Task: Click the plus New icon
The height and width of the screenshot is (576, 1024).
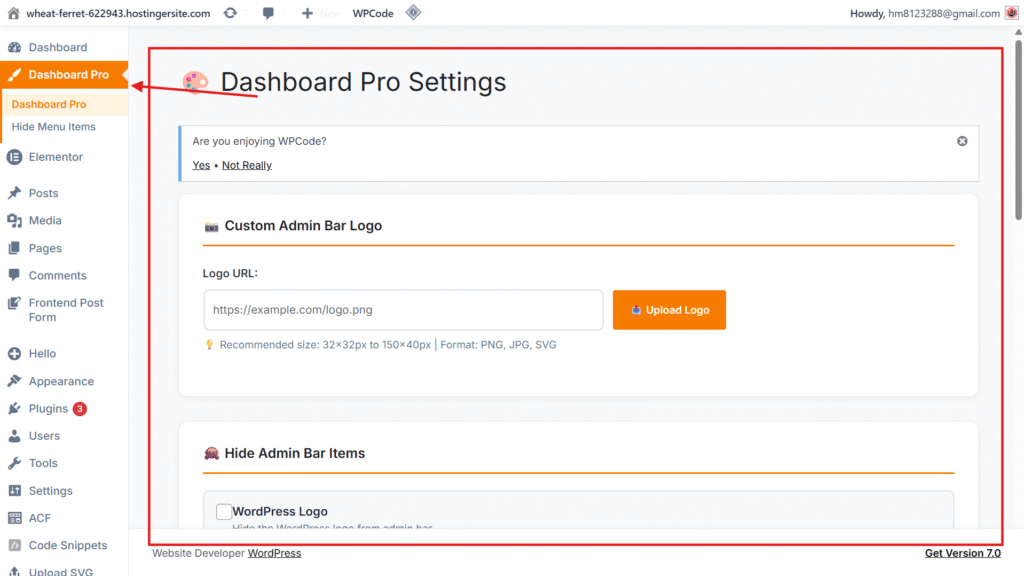Action: tap(307, 13)
